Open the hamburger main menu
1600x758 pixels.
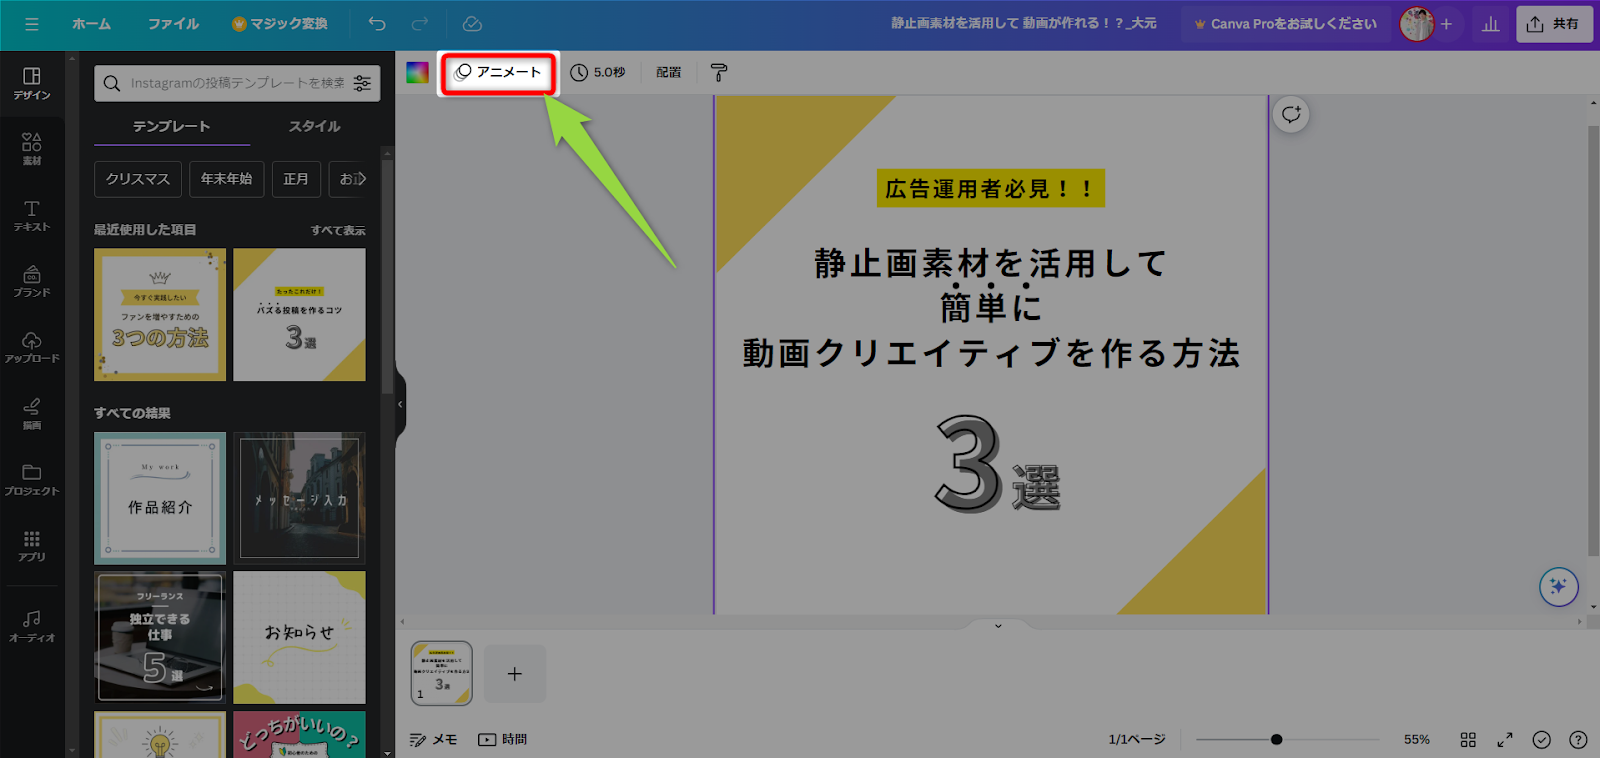click(32, 24)
